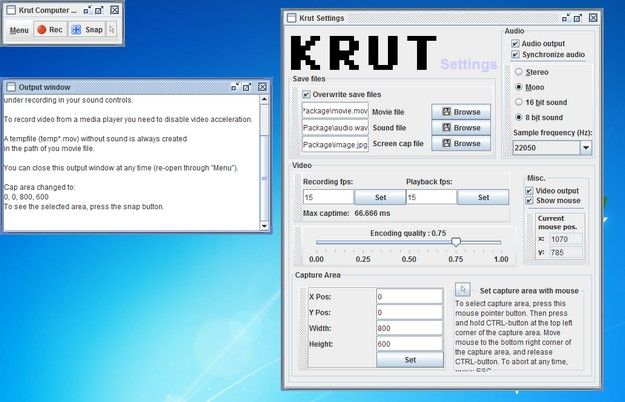
Task: Click Output window scrollbar up arrow
Action: click(264, 99)
